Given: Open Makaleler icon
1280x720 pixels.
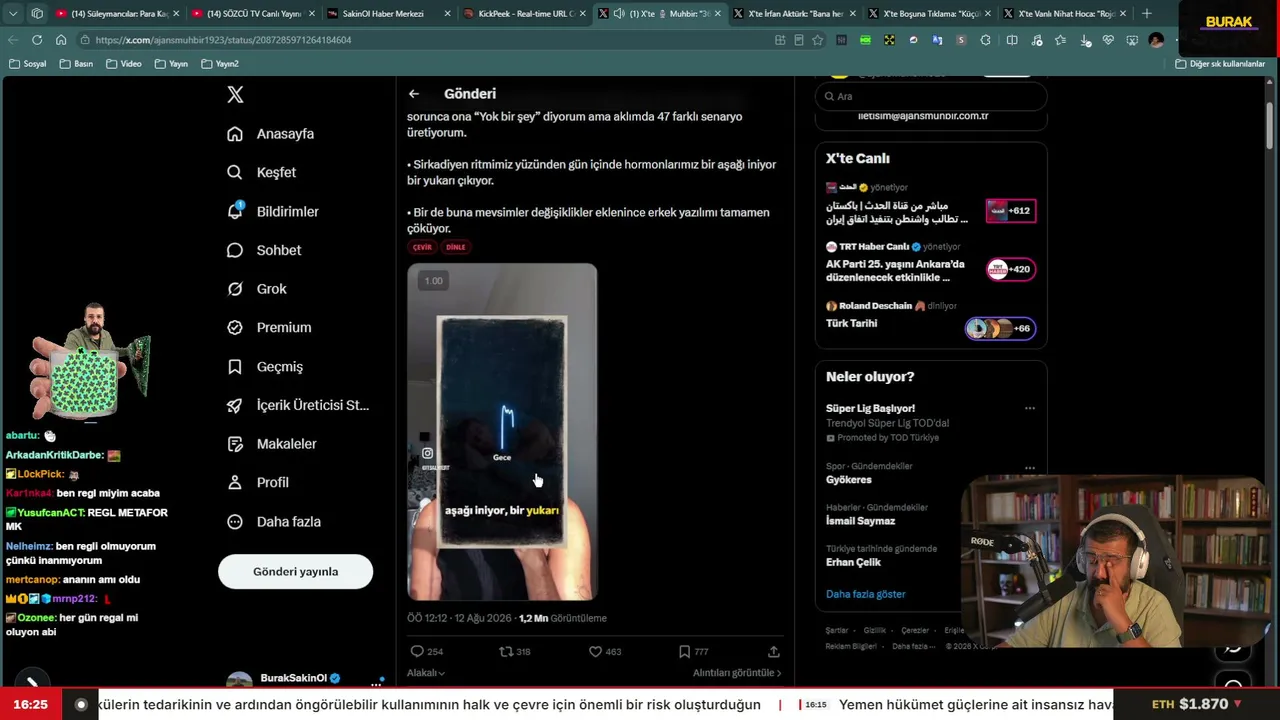Looking at the screenshot, I should tap(235, 444).
